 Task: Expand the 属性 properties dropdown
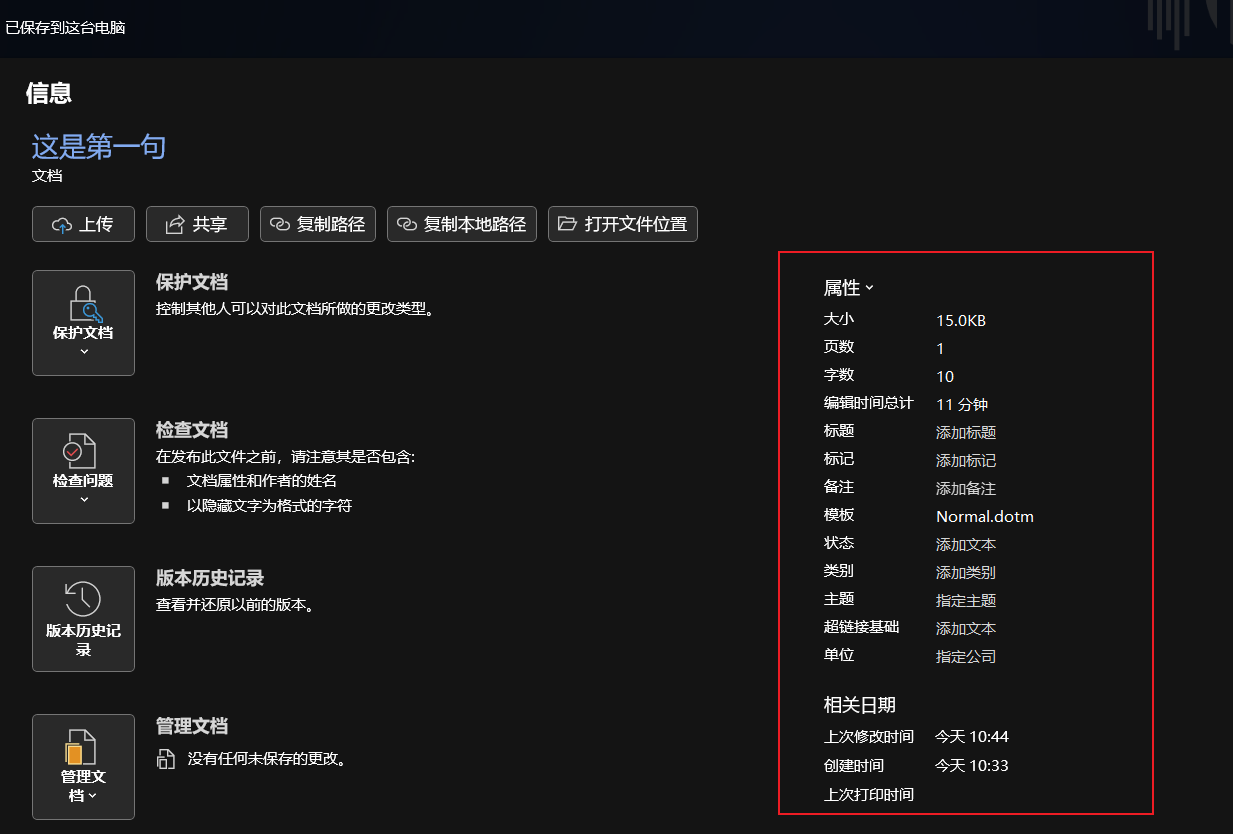pyautogui.click(x=848, y=288)
